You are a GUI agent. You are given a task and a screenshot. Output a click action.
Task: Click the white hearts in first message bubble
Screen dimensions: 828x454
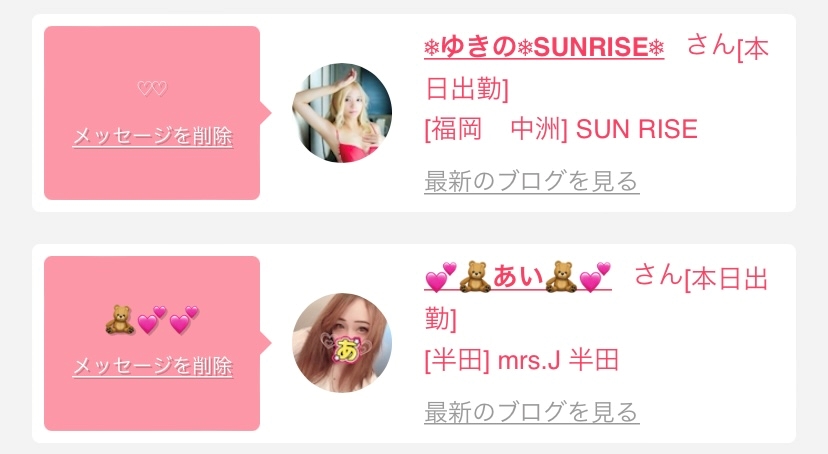click(152, 88)
